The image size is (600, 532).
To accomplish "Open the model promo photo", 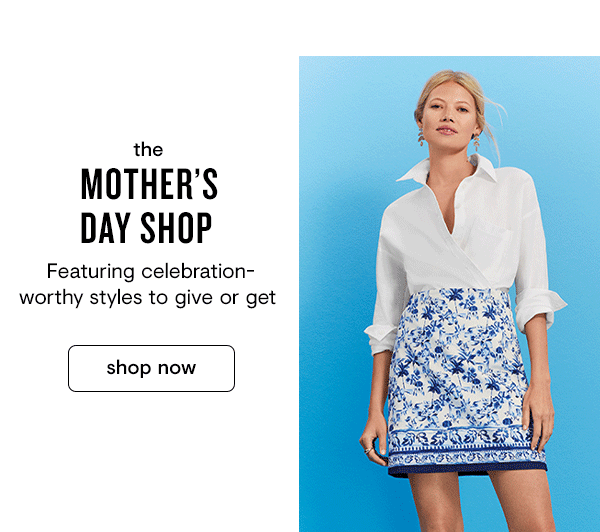I will [449, 294].
